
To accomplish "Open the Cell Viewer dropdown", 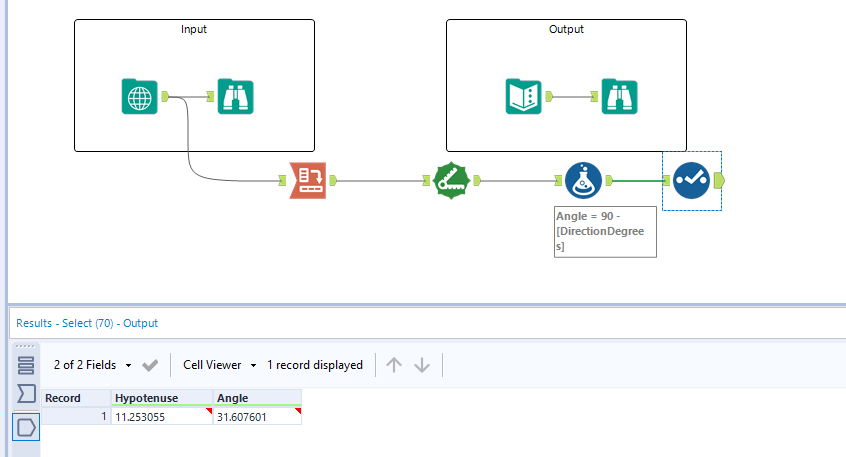I will [x=220, y=365].
